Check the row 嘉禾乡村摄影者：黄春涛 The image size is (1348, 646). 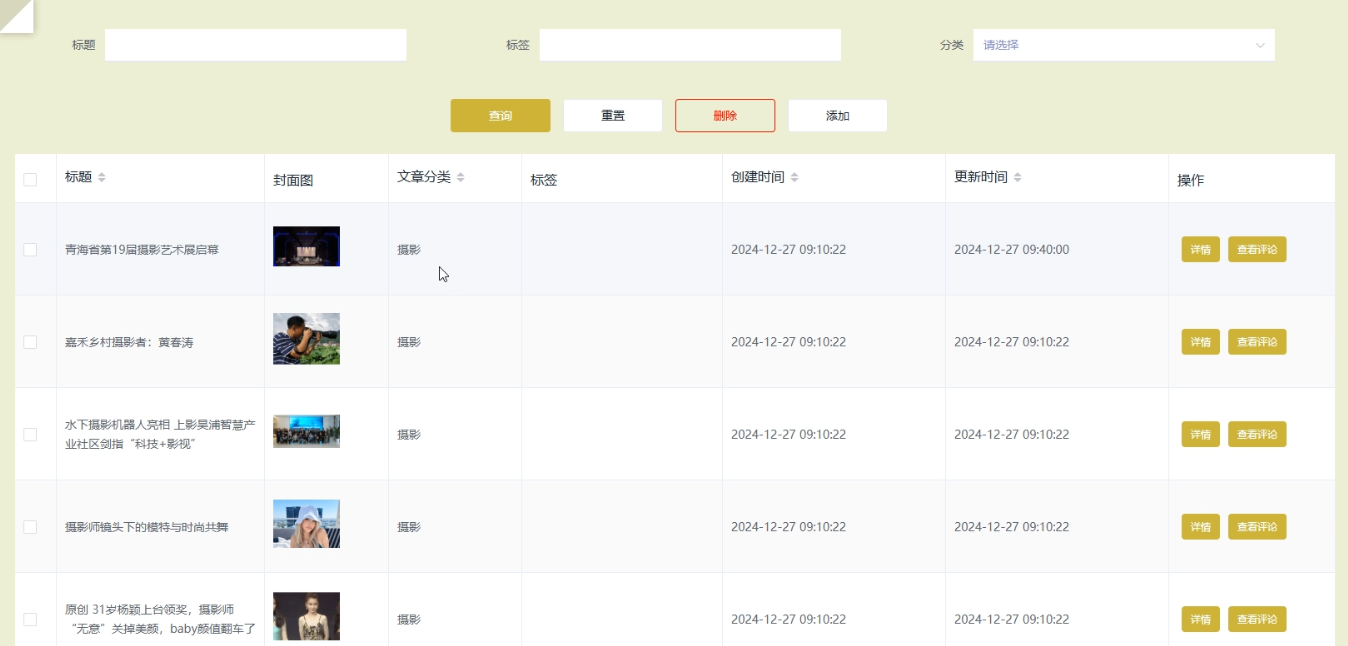pyautogui.click(x=30, y=342)
